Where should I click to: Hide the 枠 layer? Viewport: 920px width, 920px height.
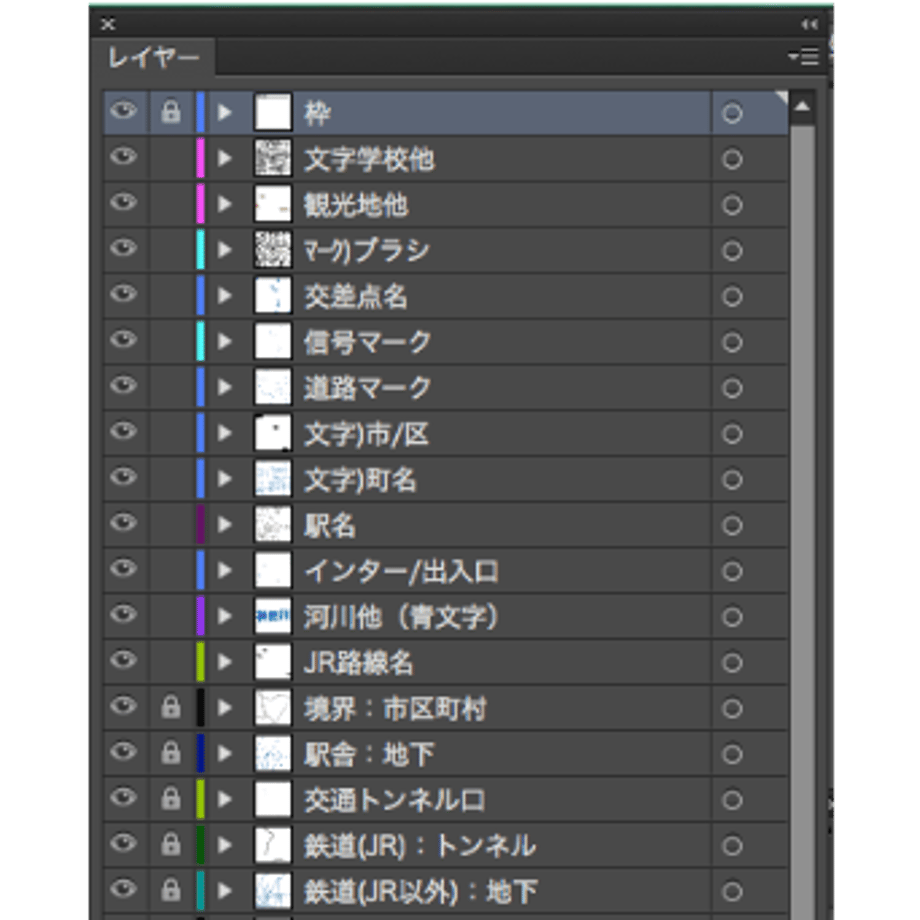124,110
